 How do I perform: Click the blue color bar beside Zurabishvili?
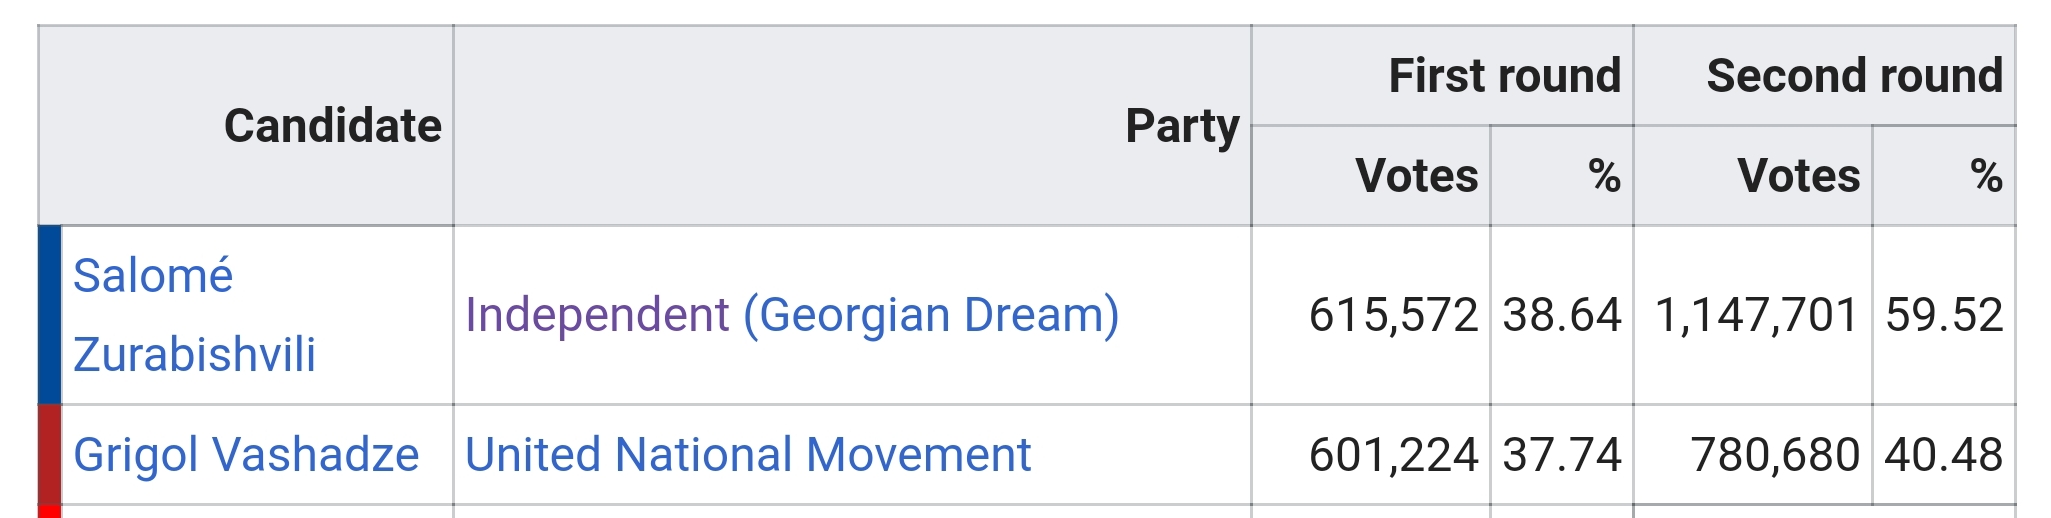click(50, 314)
